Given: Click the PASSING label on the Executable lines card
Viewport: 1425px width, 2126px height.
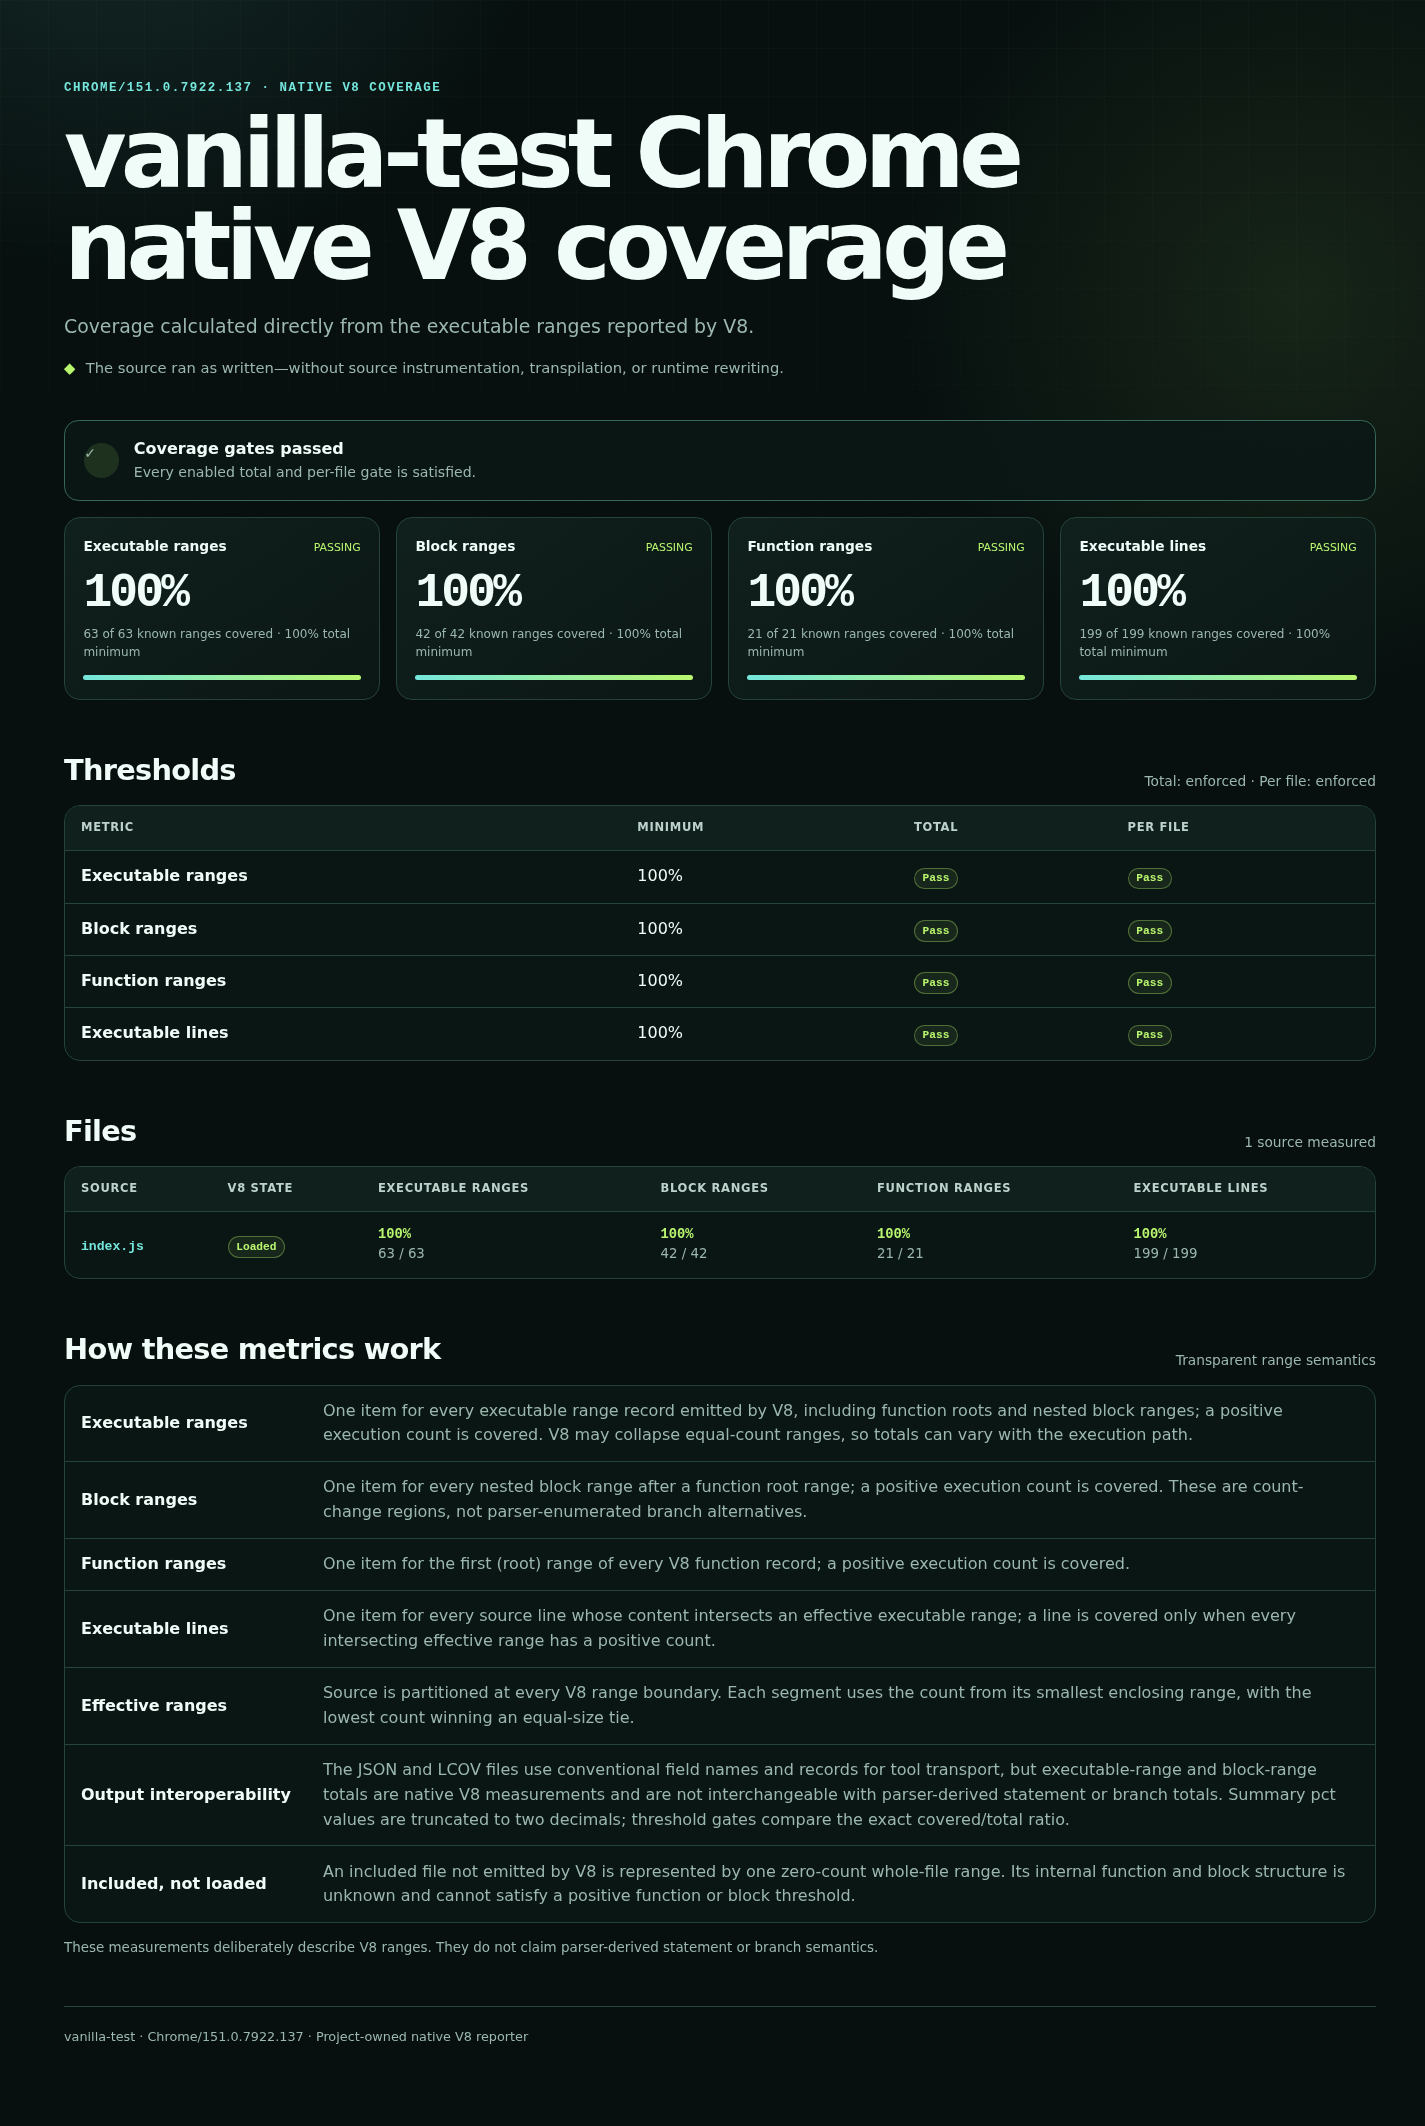Looking at the screenshot, I should tap(1333, 547).
